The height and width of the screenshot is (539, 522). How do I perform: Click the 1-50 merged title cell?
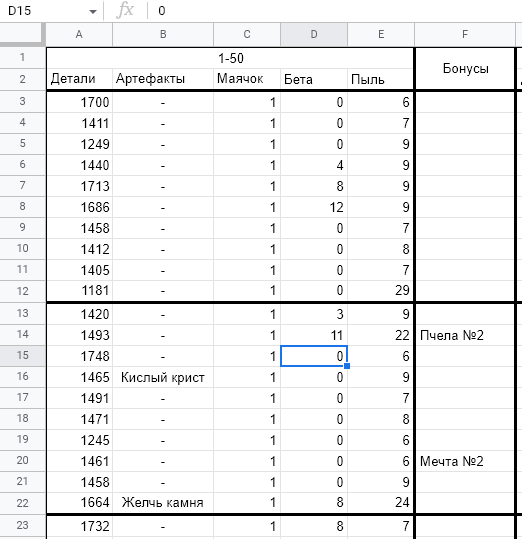tap(230, 58)
